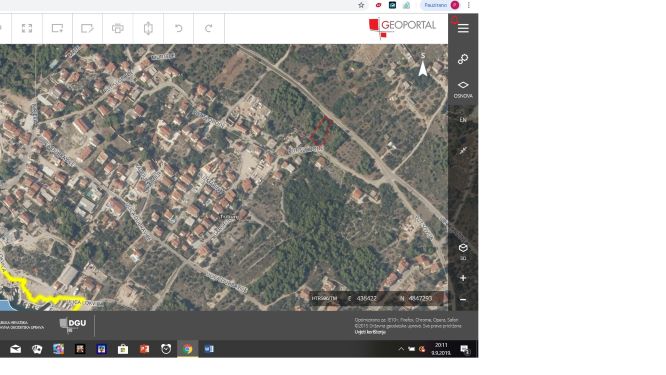Click the satellite icon in sidebar
Screen dimensions: 666x375
pyautogui.click(x=463, y=150)
